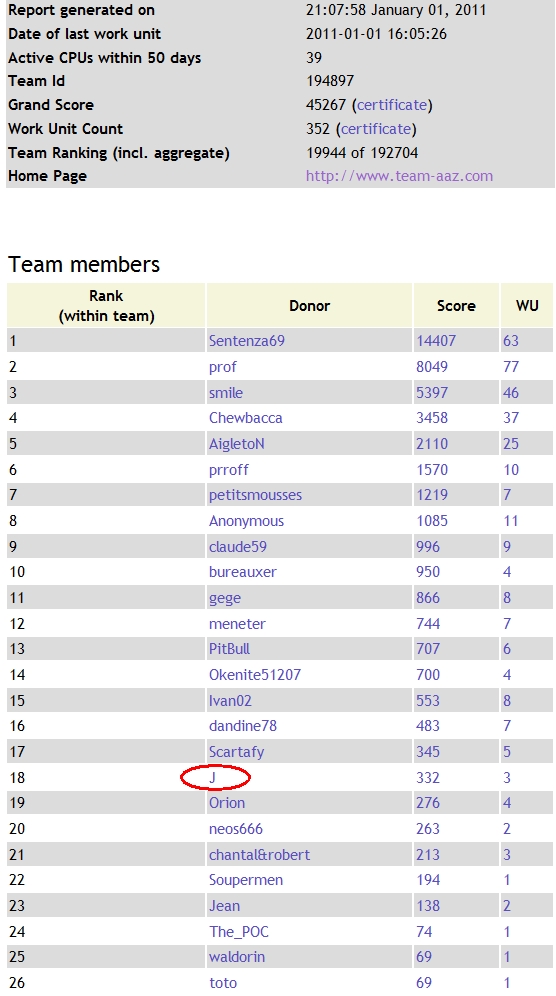Click score 332 for donor J

tap(428, 777)
